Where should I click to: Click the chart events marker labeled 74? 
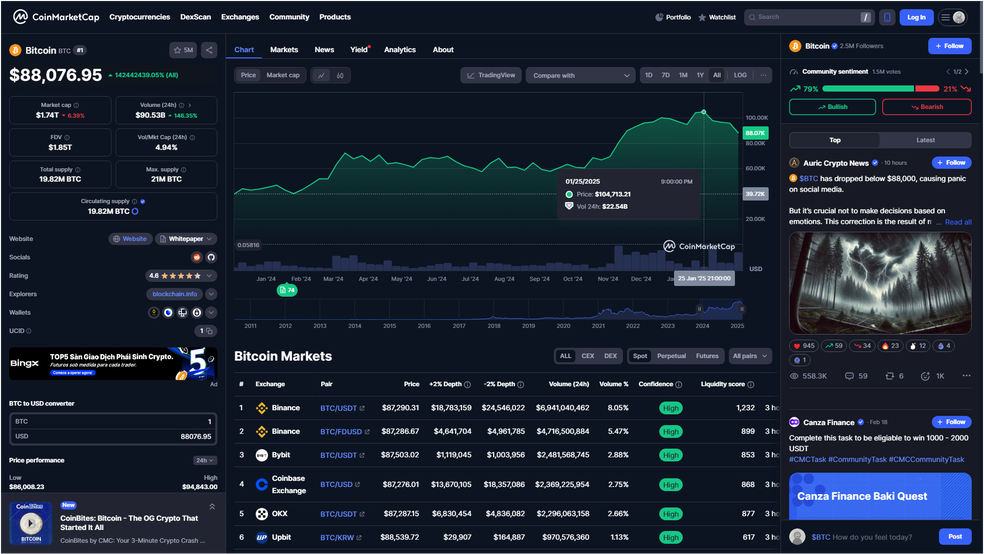[x=287, y=290]
